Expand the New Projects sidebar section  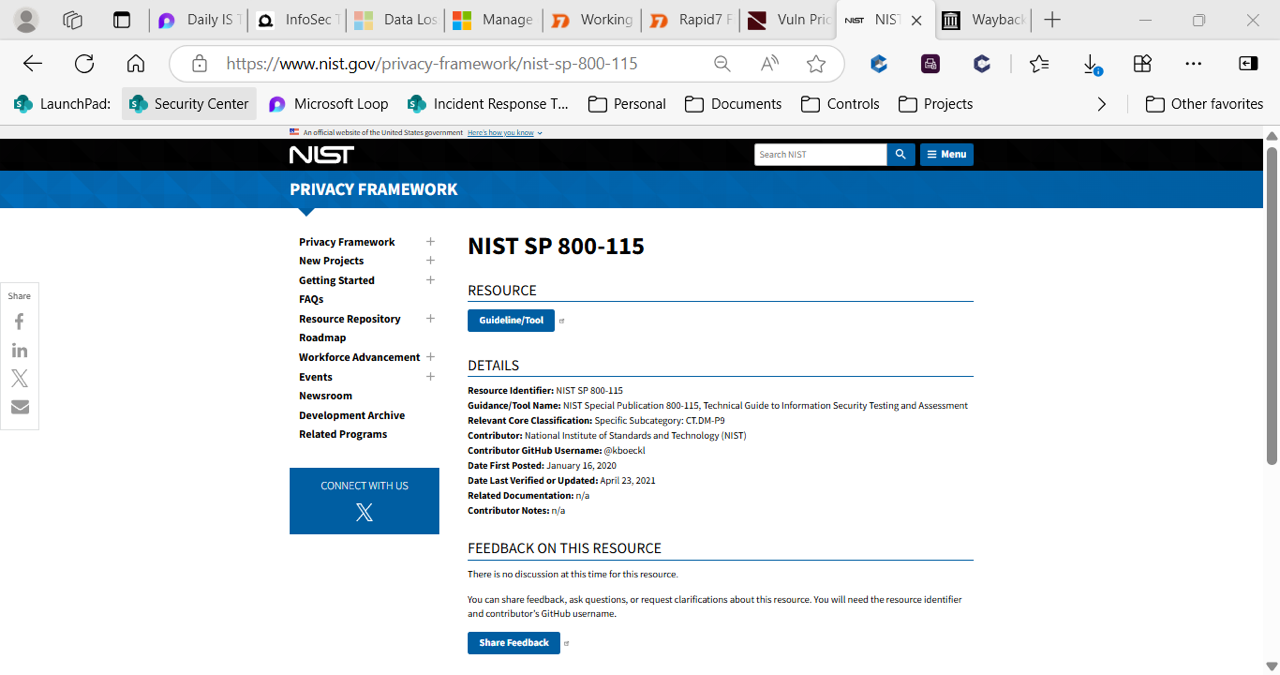point(430,261)
